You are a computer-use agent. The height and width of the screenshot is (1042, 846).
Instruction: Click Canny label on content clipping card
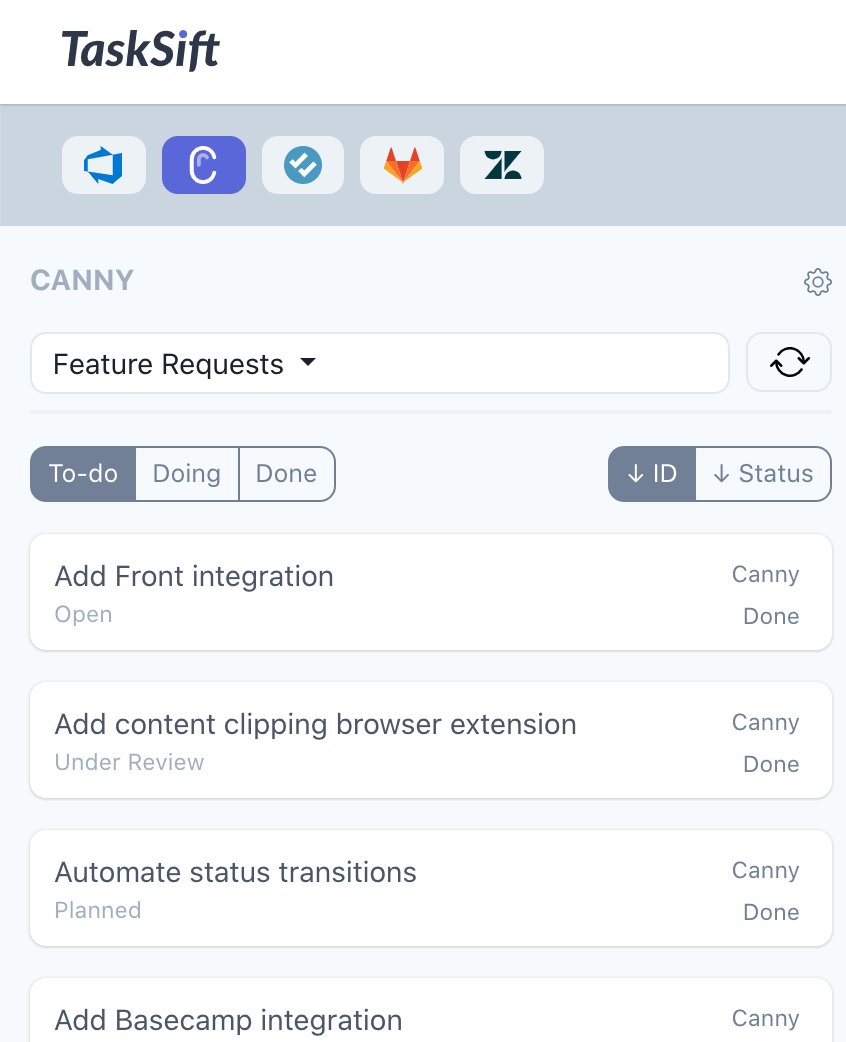(766, 722)
